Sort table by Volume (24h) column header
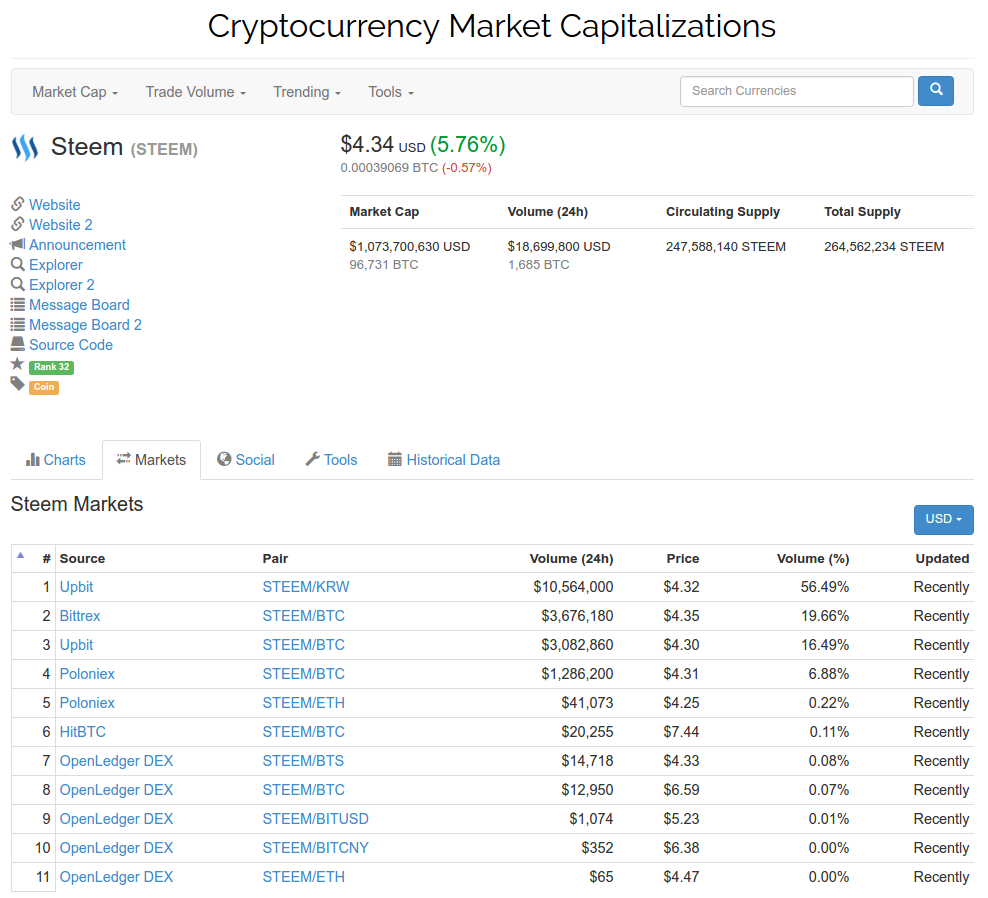This screenshot has height=898, width=988. (x=572, y=559)
